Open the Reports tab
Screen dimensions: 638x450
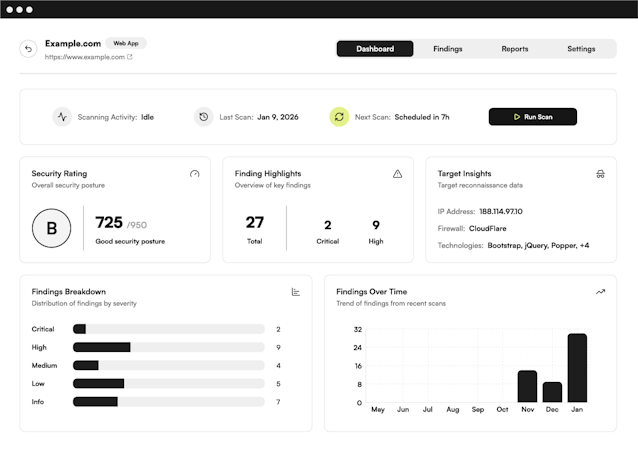[515, 49]
